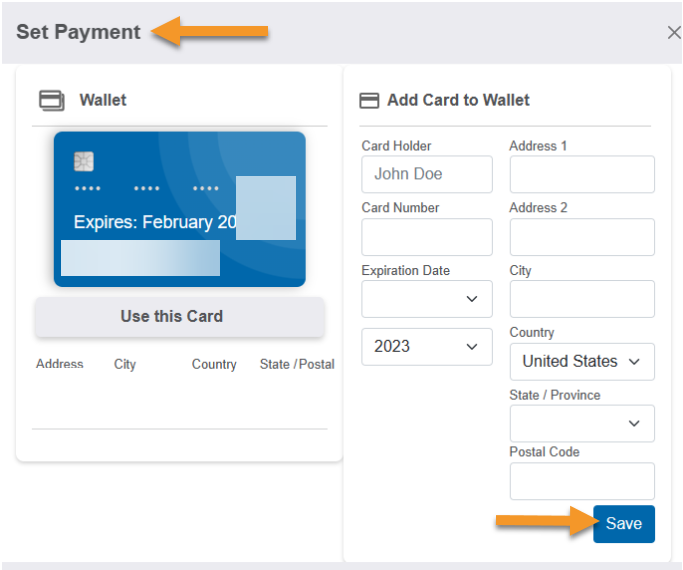Click the chip icon on the saved card
The image size is (683, 570).
pos(84,162)
